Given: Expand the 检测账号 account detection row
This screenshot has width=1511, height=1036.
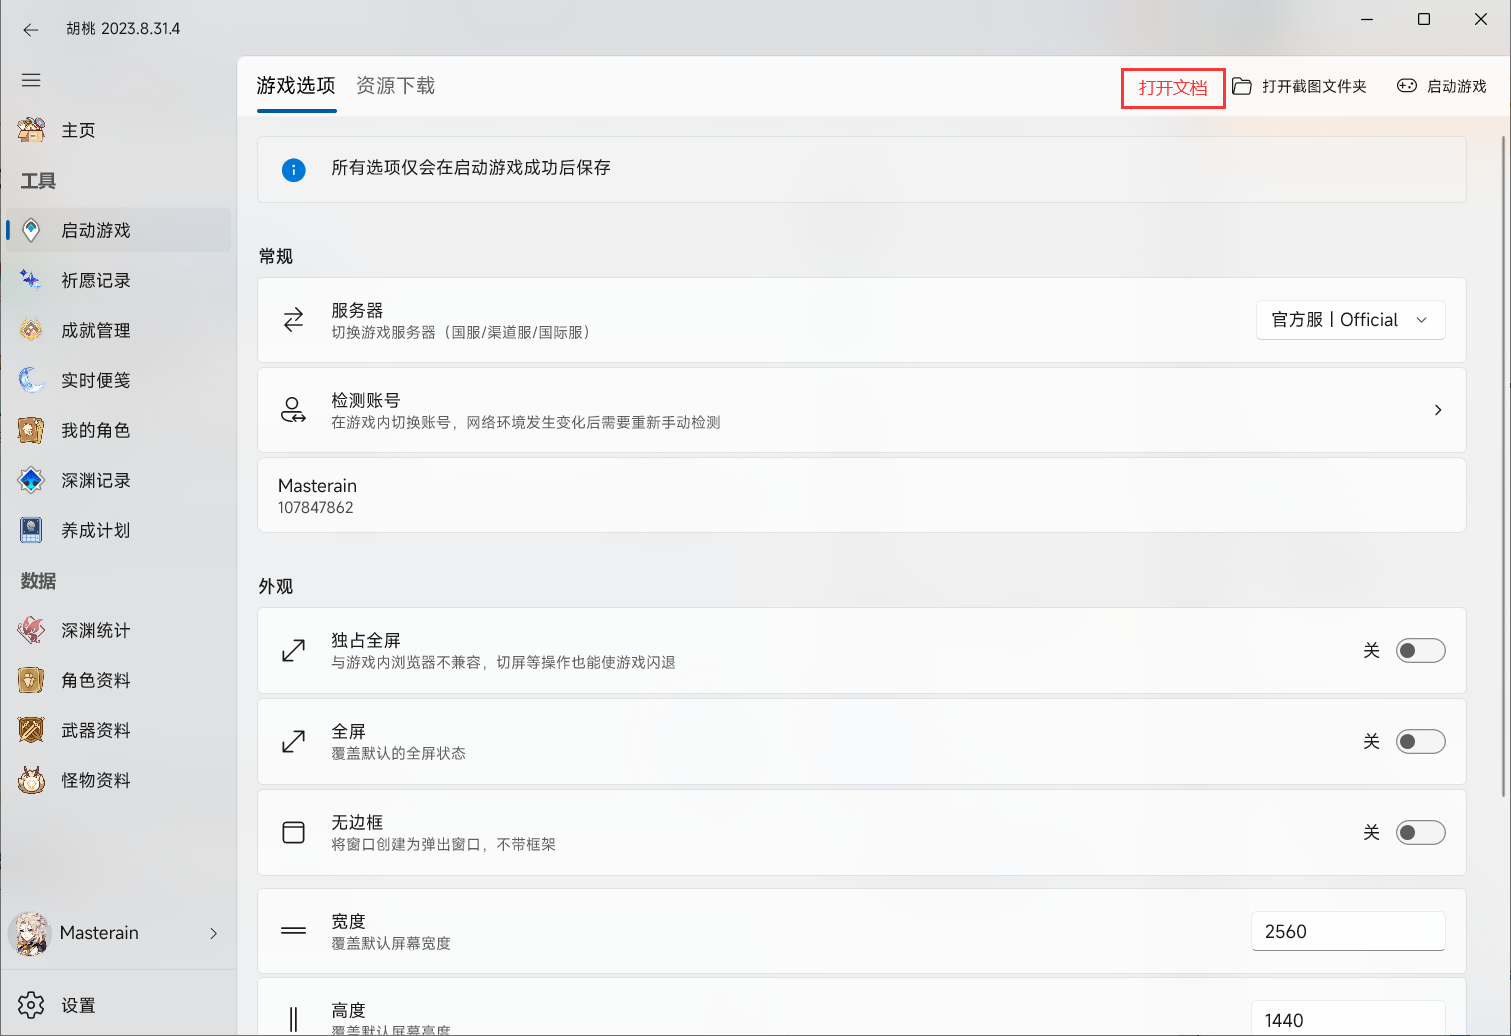Looking at the screenshot, I should tap(1437, 410).
